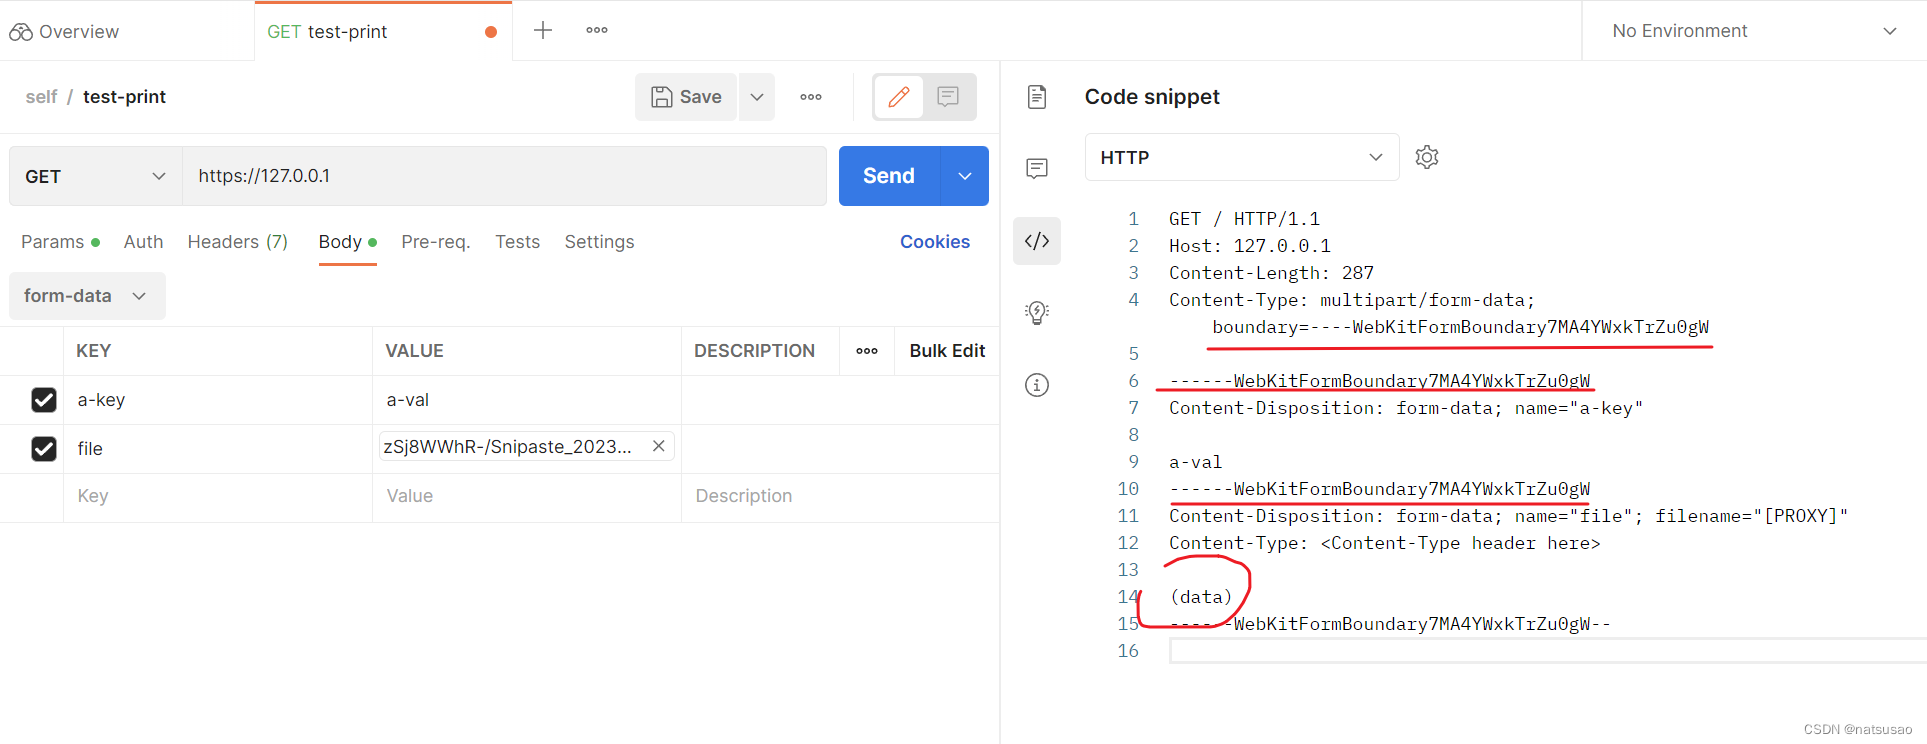Screen dimensions: 1927x744
Task: Open the Settings tab
Action: coord(599,242)
